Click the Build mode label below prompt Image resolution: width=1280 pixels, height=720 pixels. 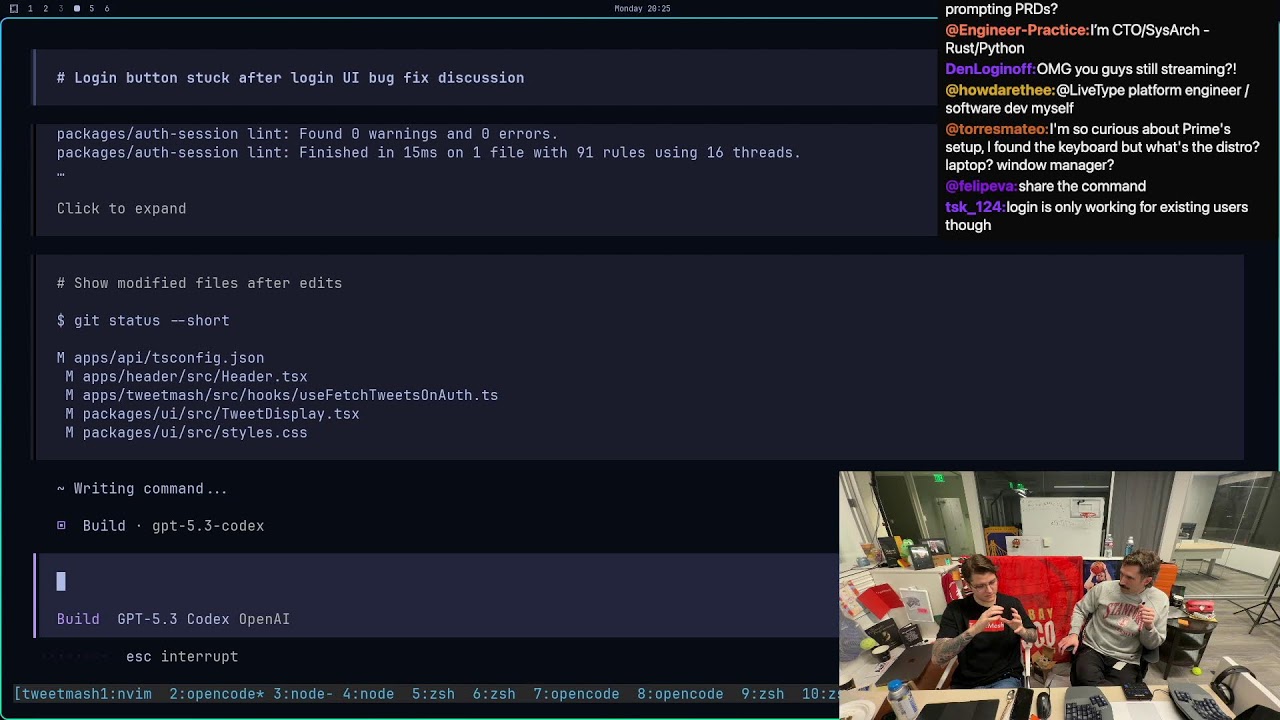pos(78,620)
